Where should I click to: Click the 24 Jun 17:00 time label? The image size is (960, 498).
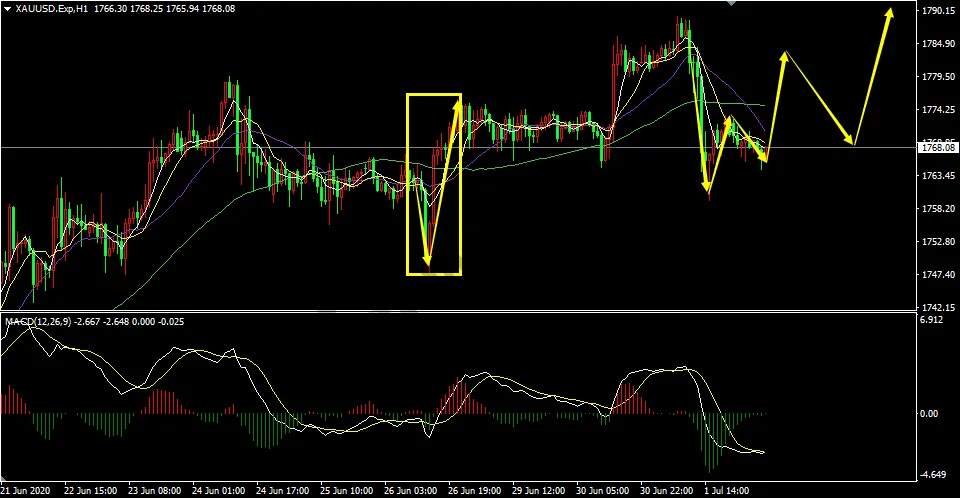point(282,491)
